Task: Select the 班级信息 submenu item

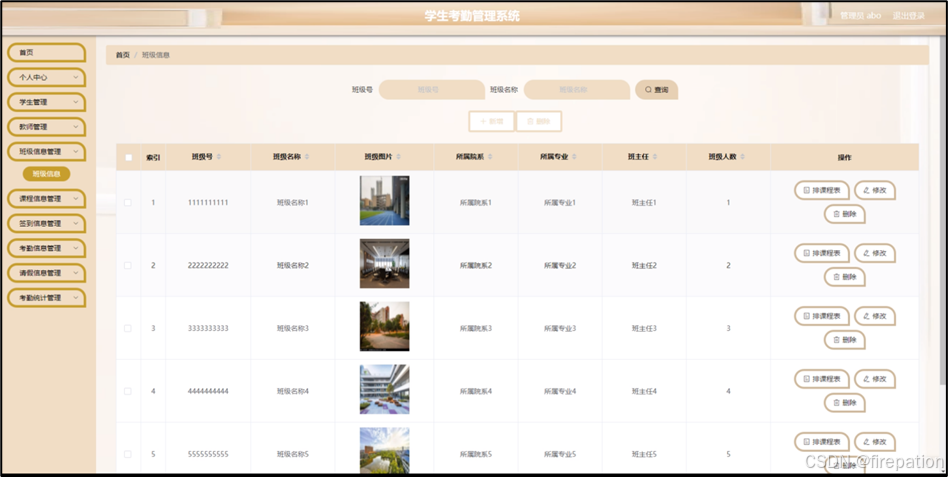Action: [x=47, y=174]
